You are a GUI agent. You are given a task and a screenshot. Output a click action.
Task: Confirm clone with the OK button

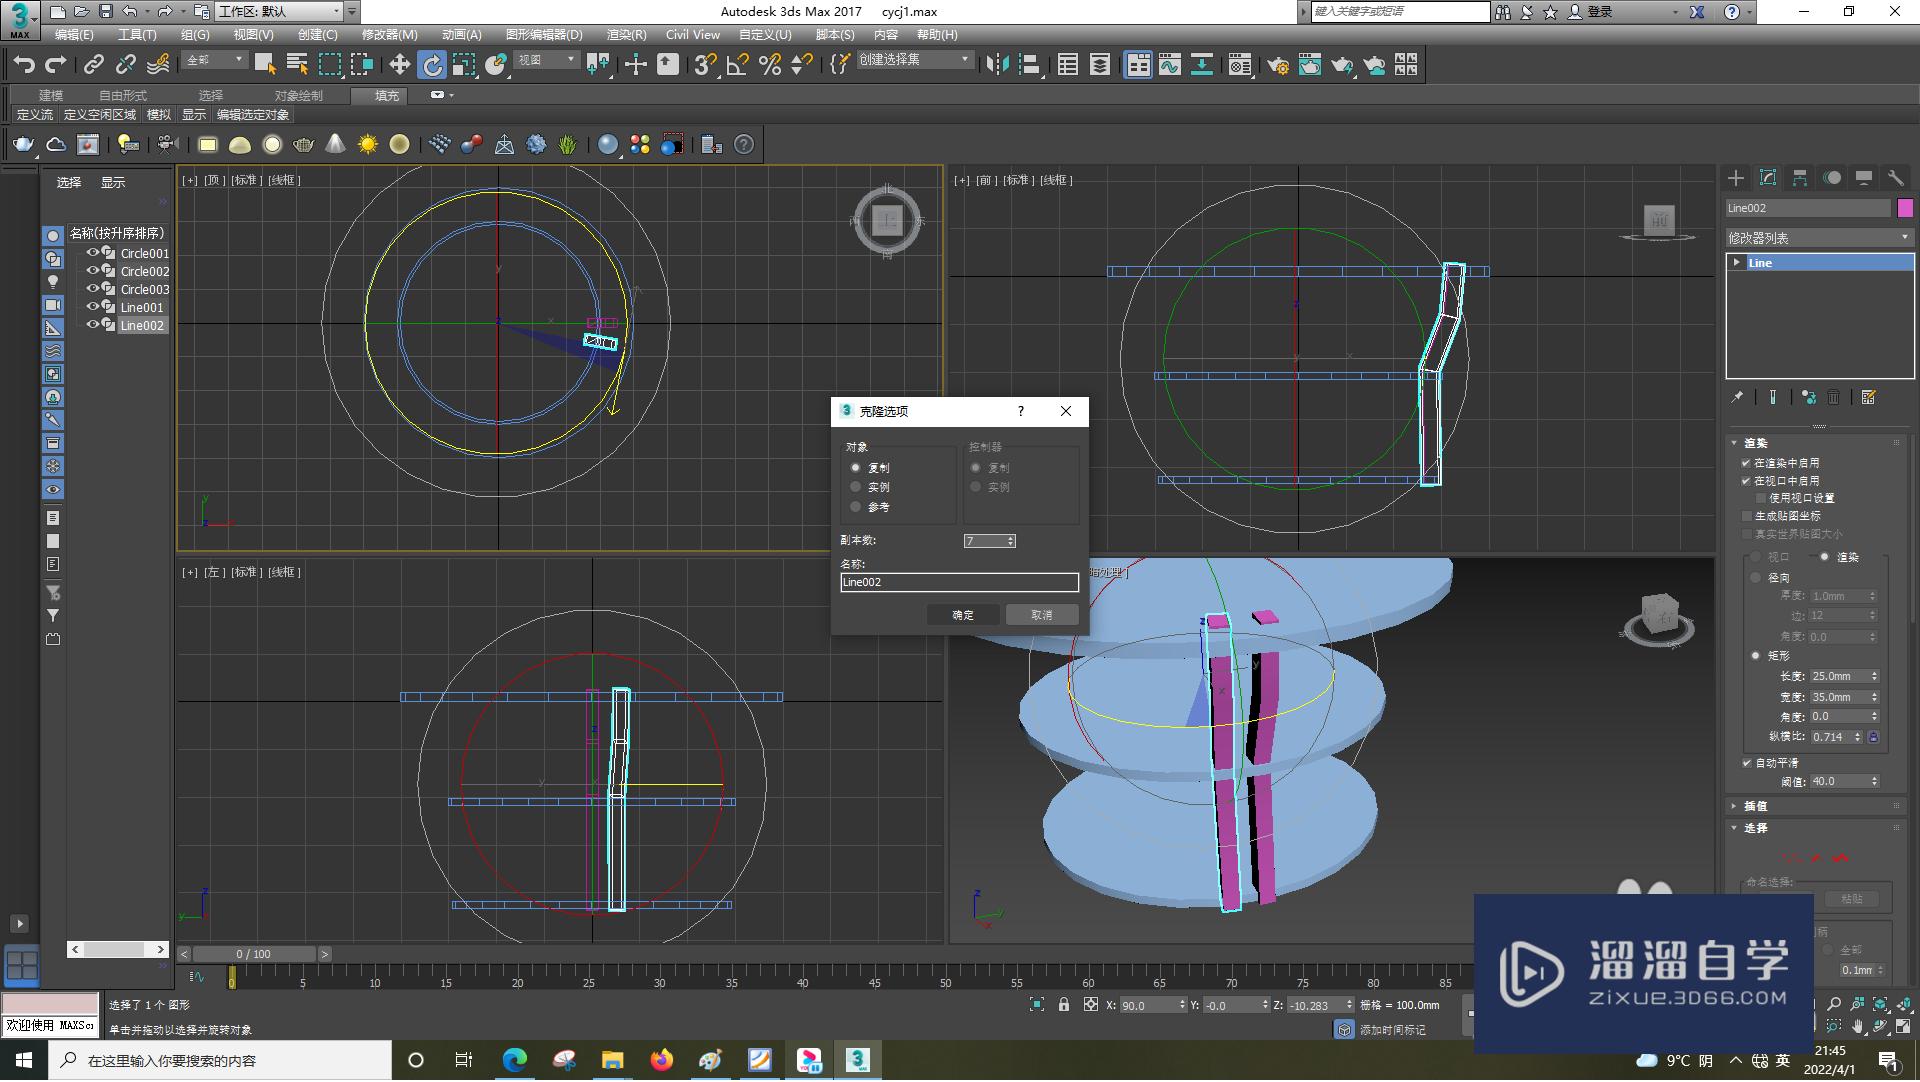[962, 616]
